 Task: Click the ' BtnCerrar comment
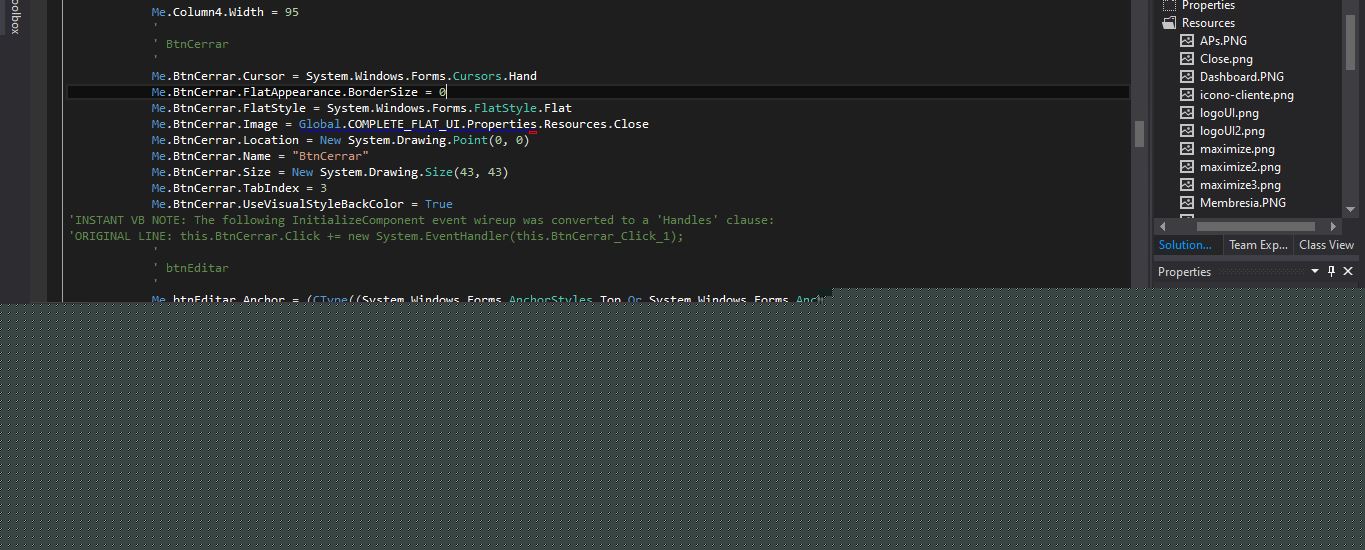click(x=190, y=44)
